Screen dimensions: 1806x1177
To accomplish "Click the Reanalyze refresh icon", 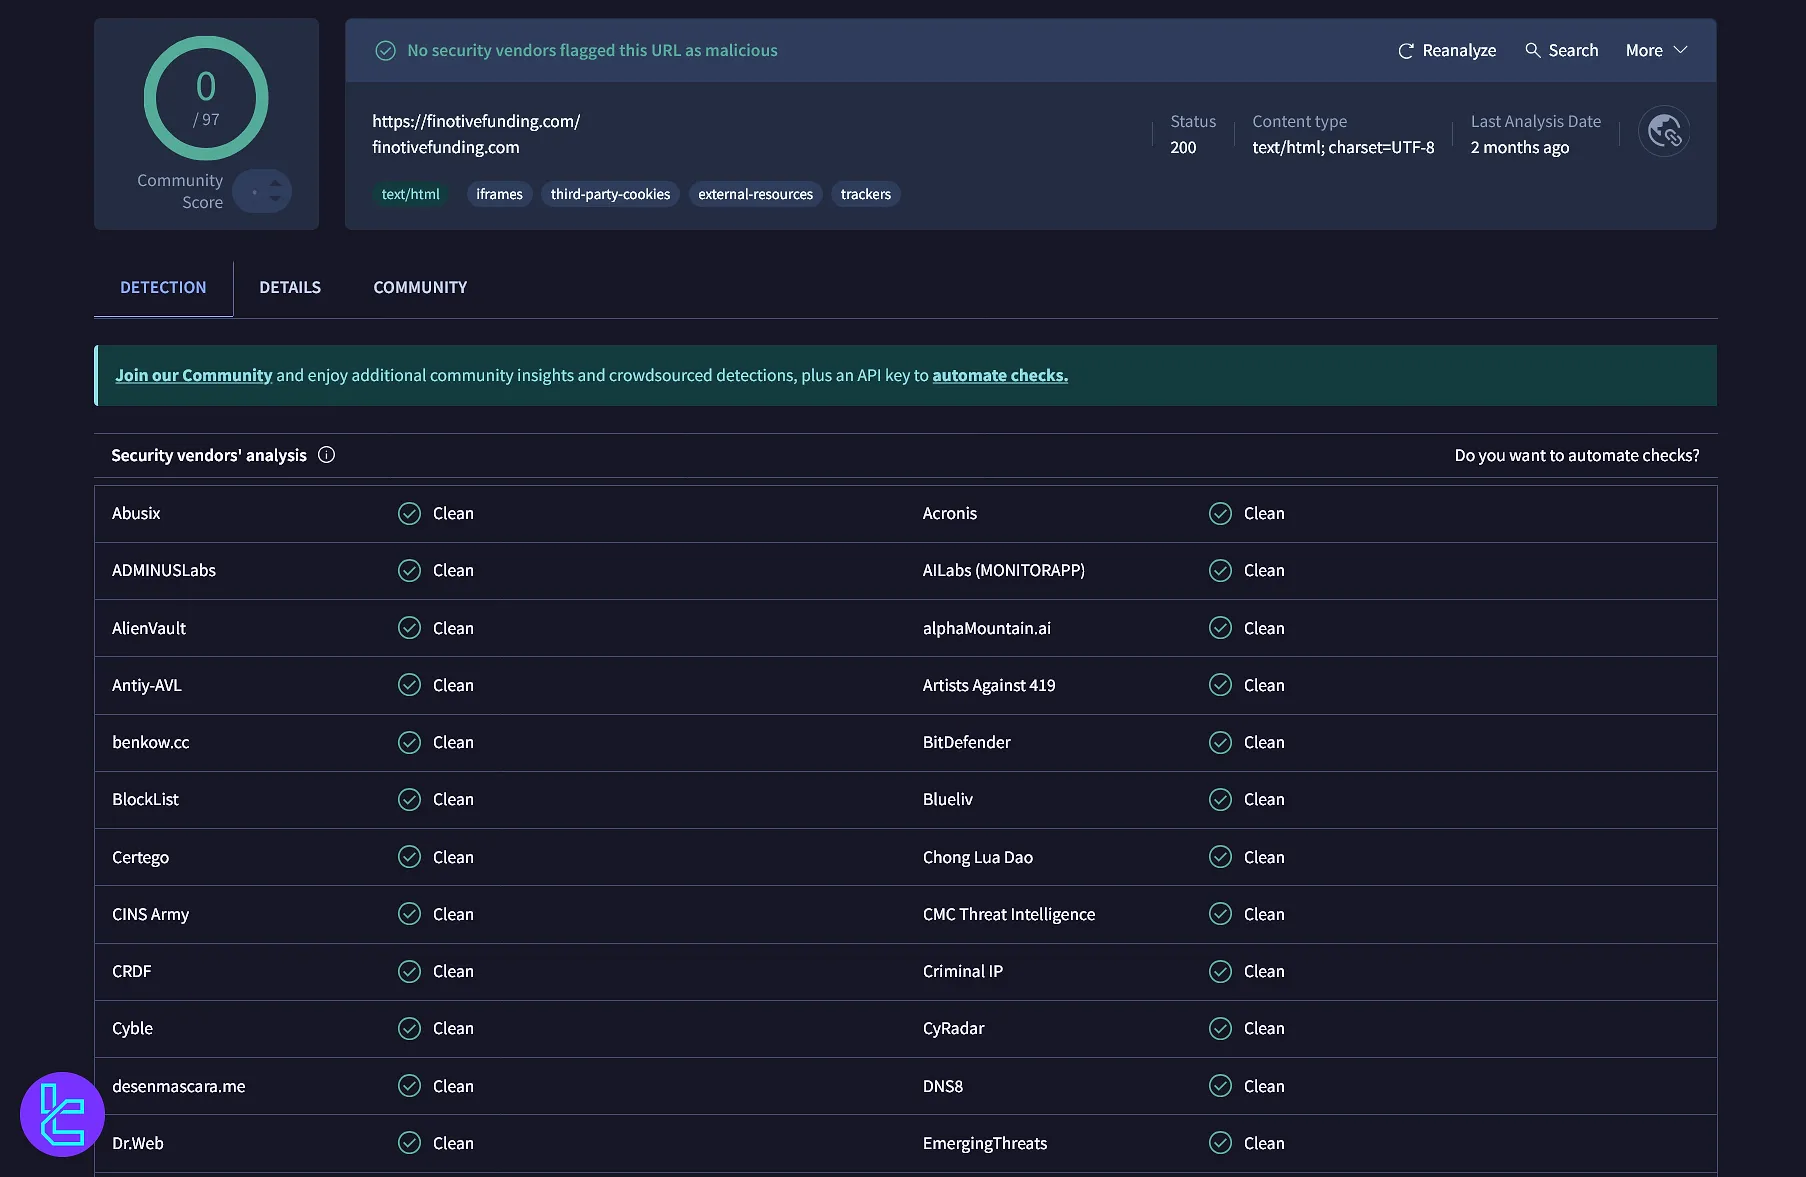I will (x=1407, y=50).
